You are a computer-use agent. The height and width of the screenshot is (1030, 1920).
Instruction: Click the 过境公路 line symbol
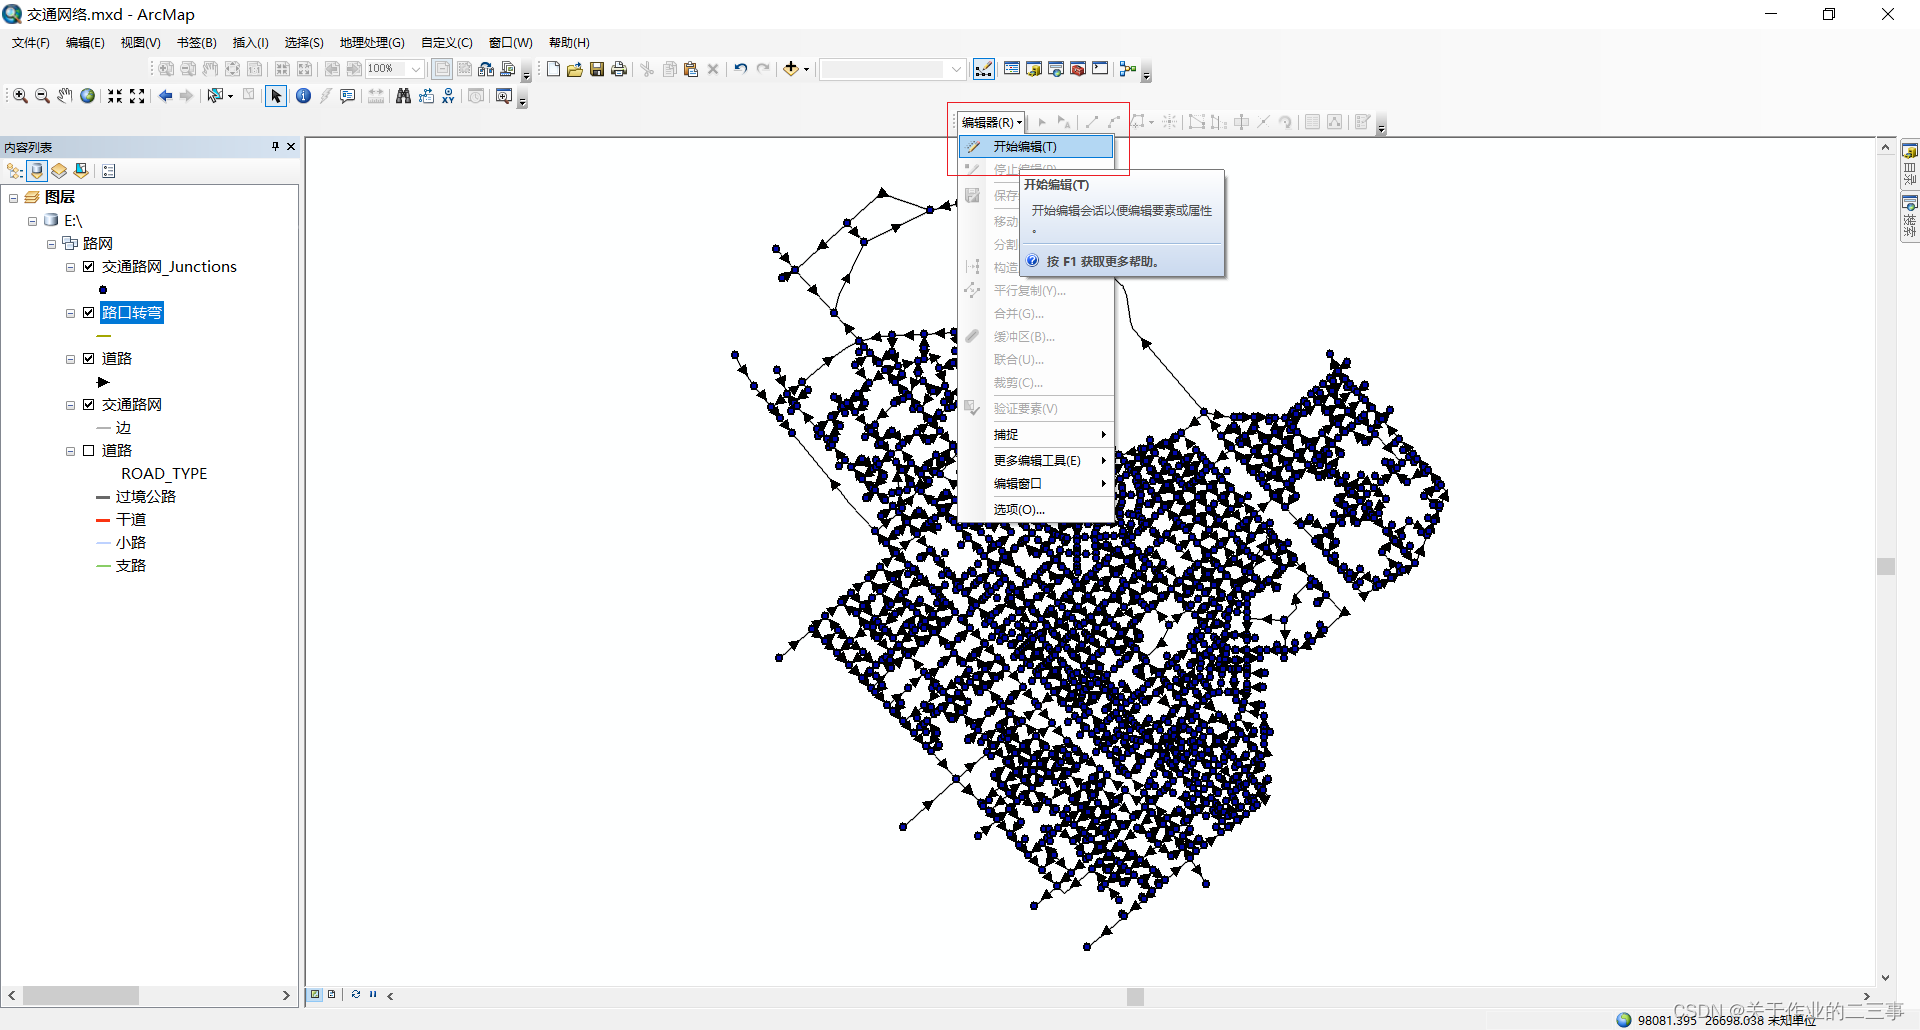(x=103, y=497)
